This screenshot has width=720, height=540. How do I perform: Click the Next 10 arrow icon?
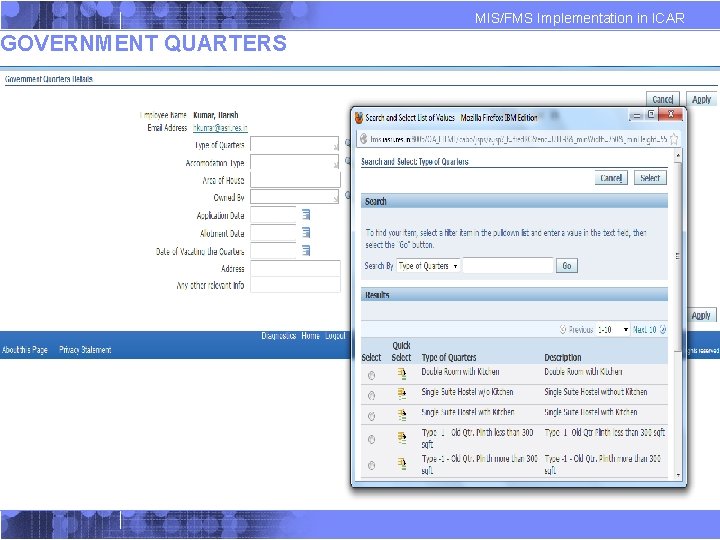tap(663, 329)
